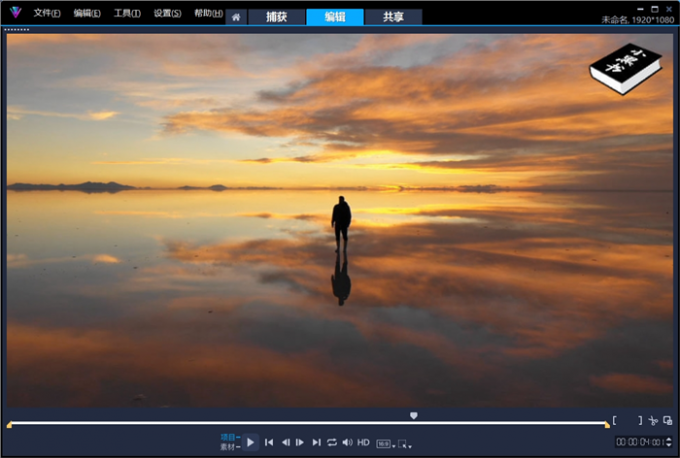Enlarge the preview window
680x458 pixels.
tap(667, 421)
